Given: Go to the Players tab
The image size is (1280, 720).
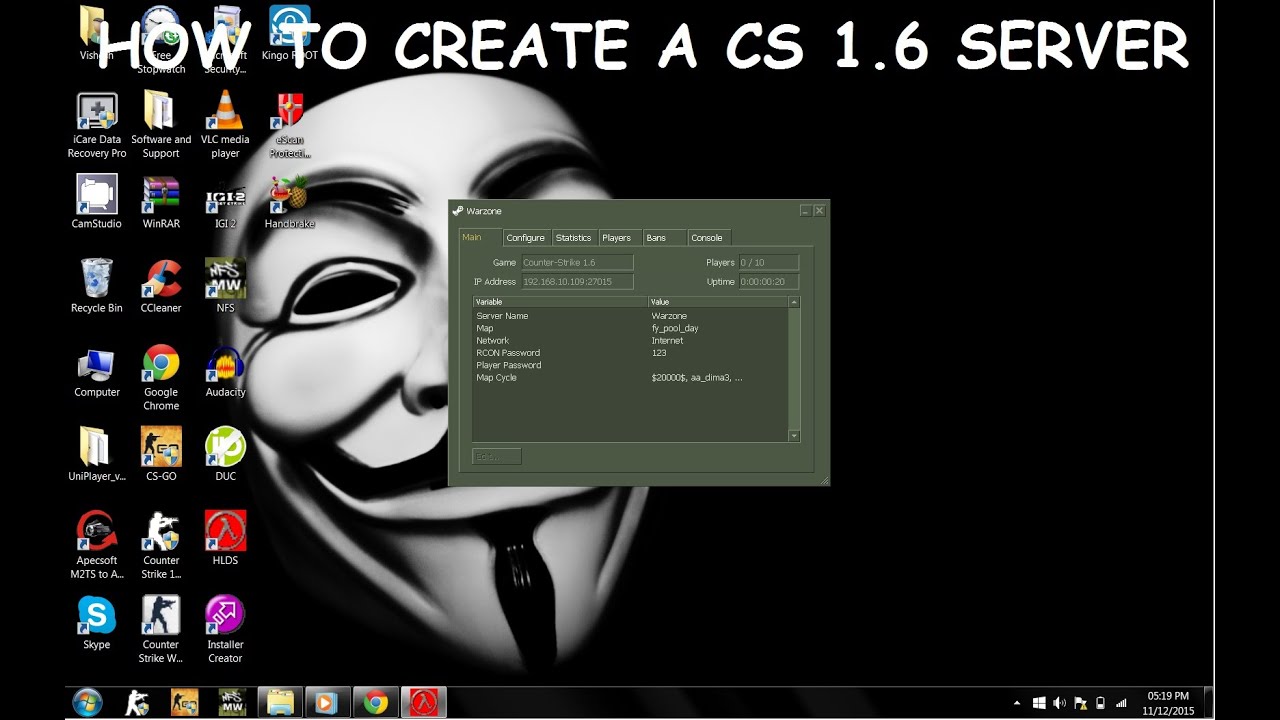Looking at the screenshot, I should [x=617, y=238].
